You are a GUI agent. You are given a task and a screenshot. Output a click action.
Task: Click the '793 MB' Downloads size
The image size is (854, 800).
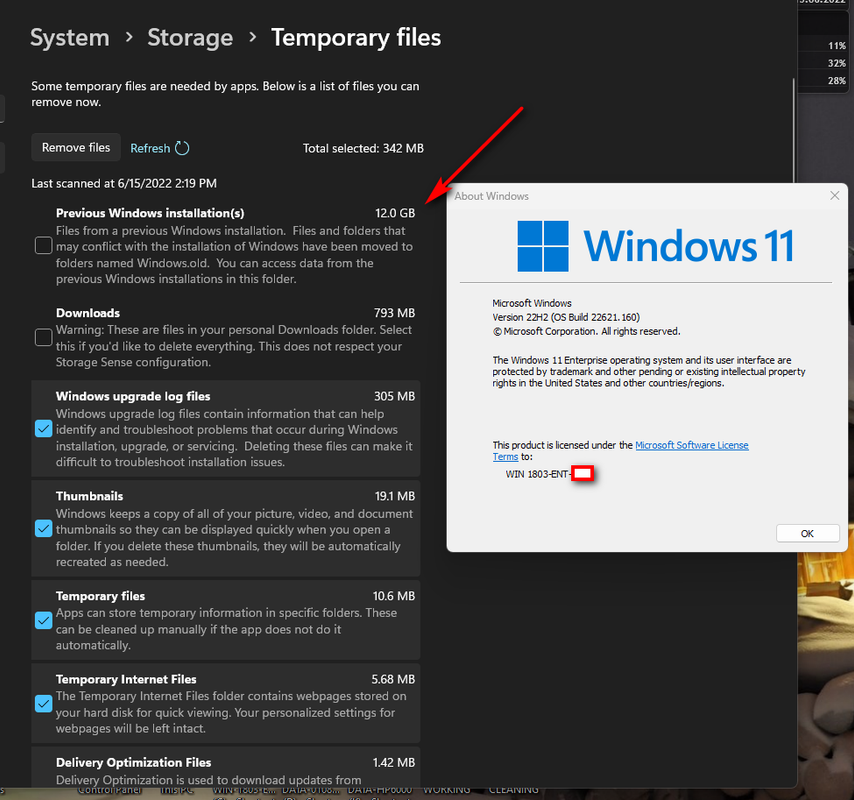(x=394, y=313)
